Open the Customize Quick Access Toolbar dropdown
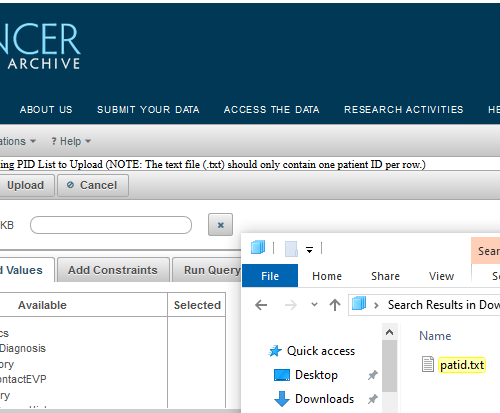Screen dimensions: 500x413 309,249
